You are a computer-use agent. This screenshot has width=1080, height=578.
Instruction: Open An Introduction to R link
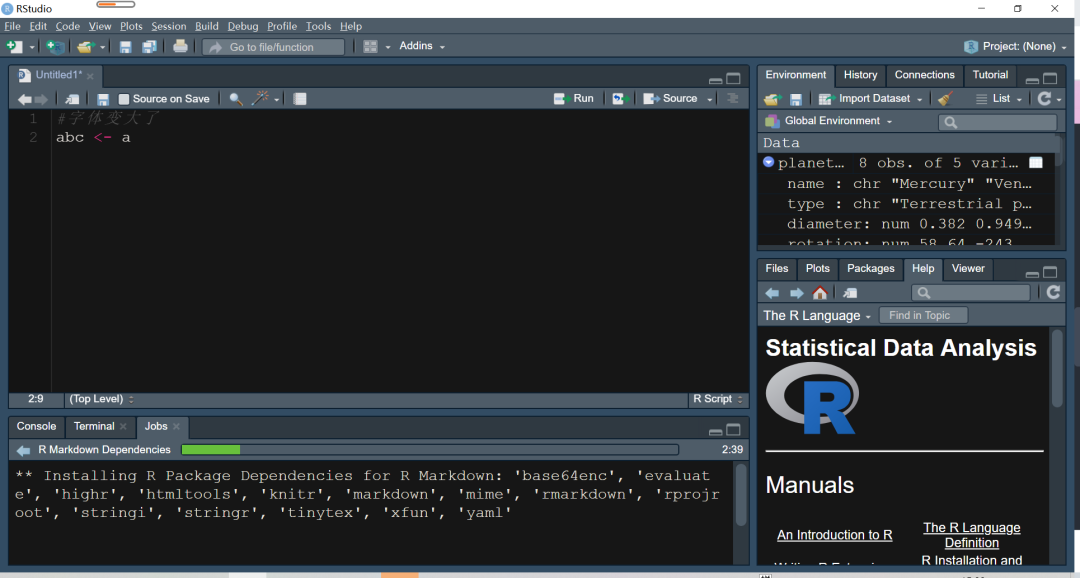835,535
